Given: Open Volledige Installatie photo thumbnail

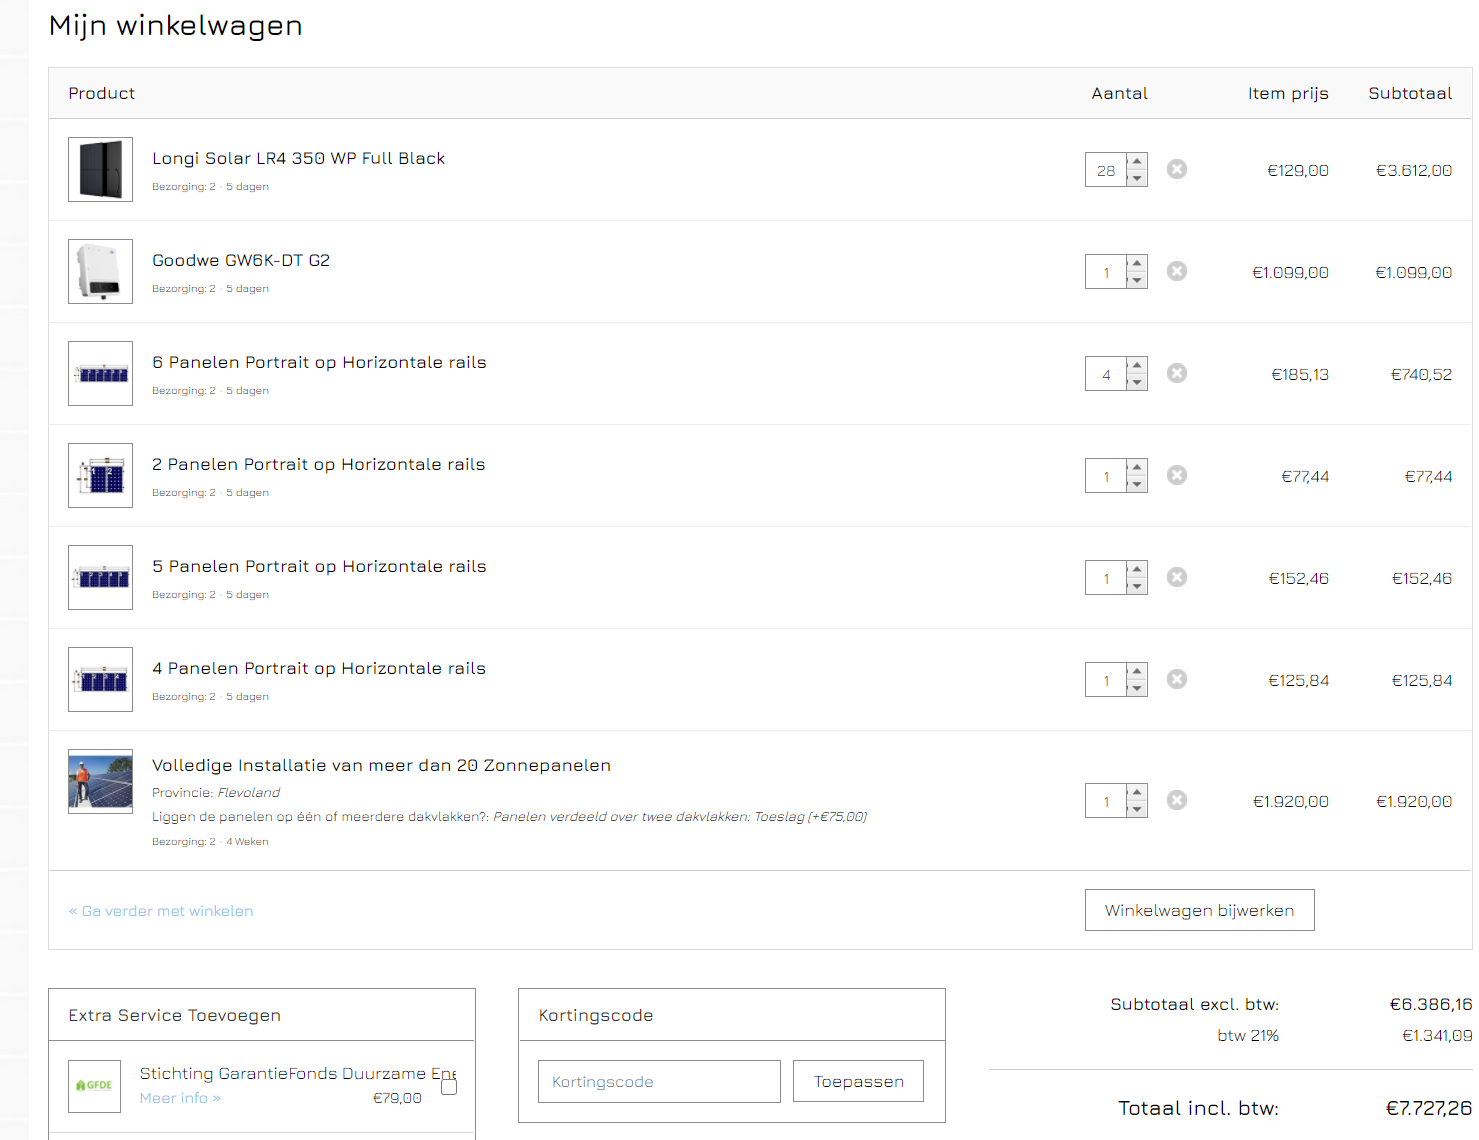Looking at the screenshot, I should (x=100, y=782).
